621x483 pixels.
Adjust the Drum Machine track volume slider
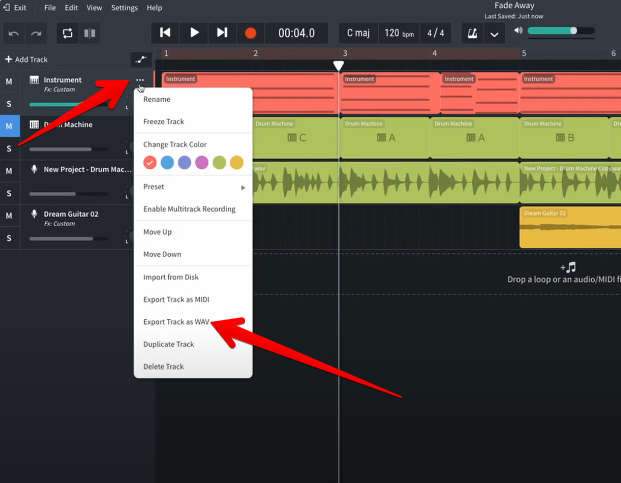68,149
